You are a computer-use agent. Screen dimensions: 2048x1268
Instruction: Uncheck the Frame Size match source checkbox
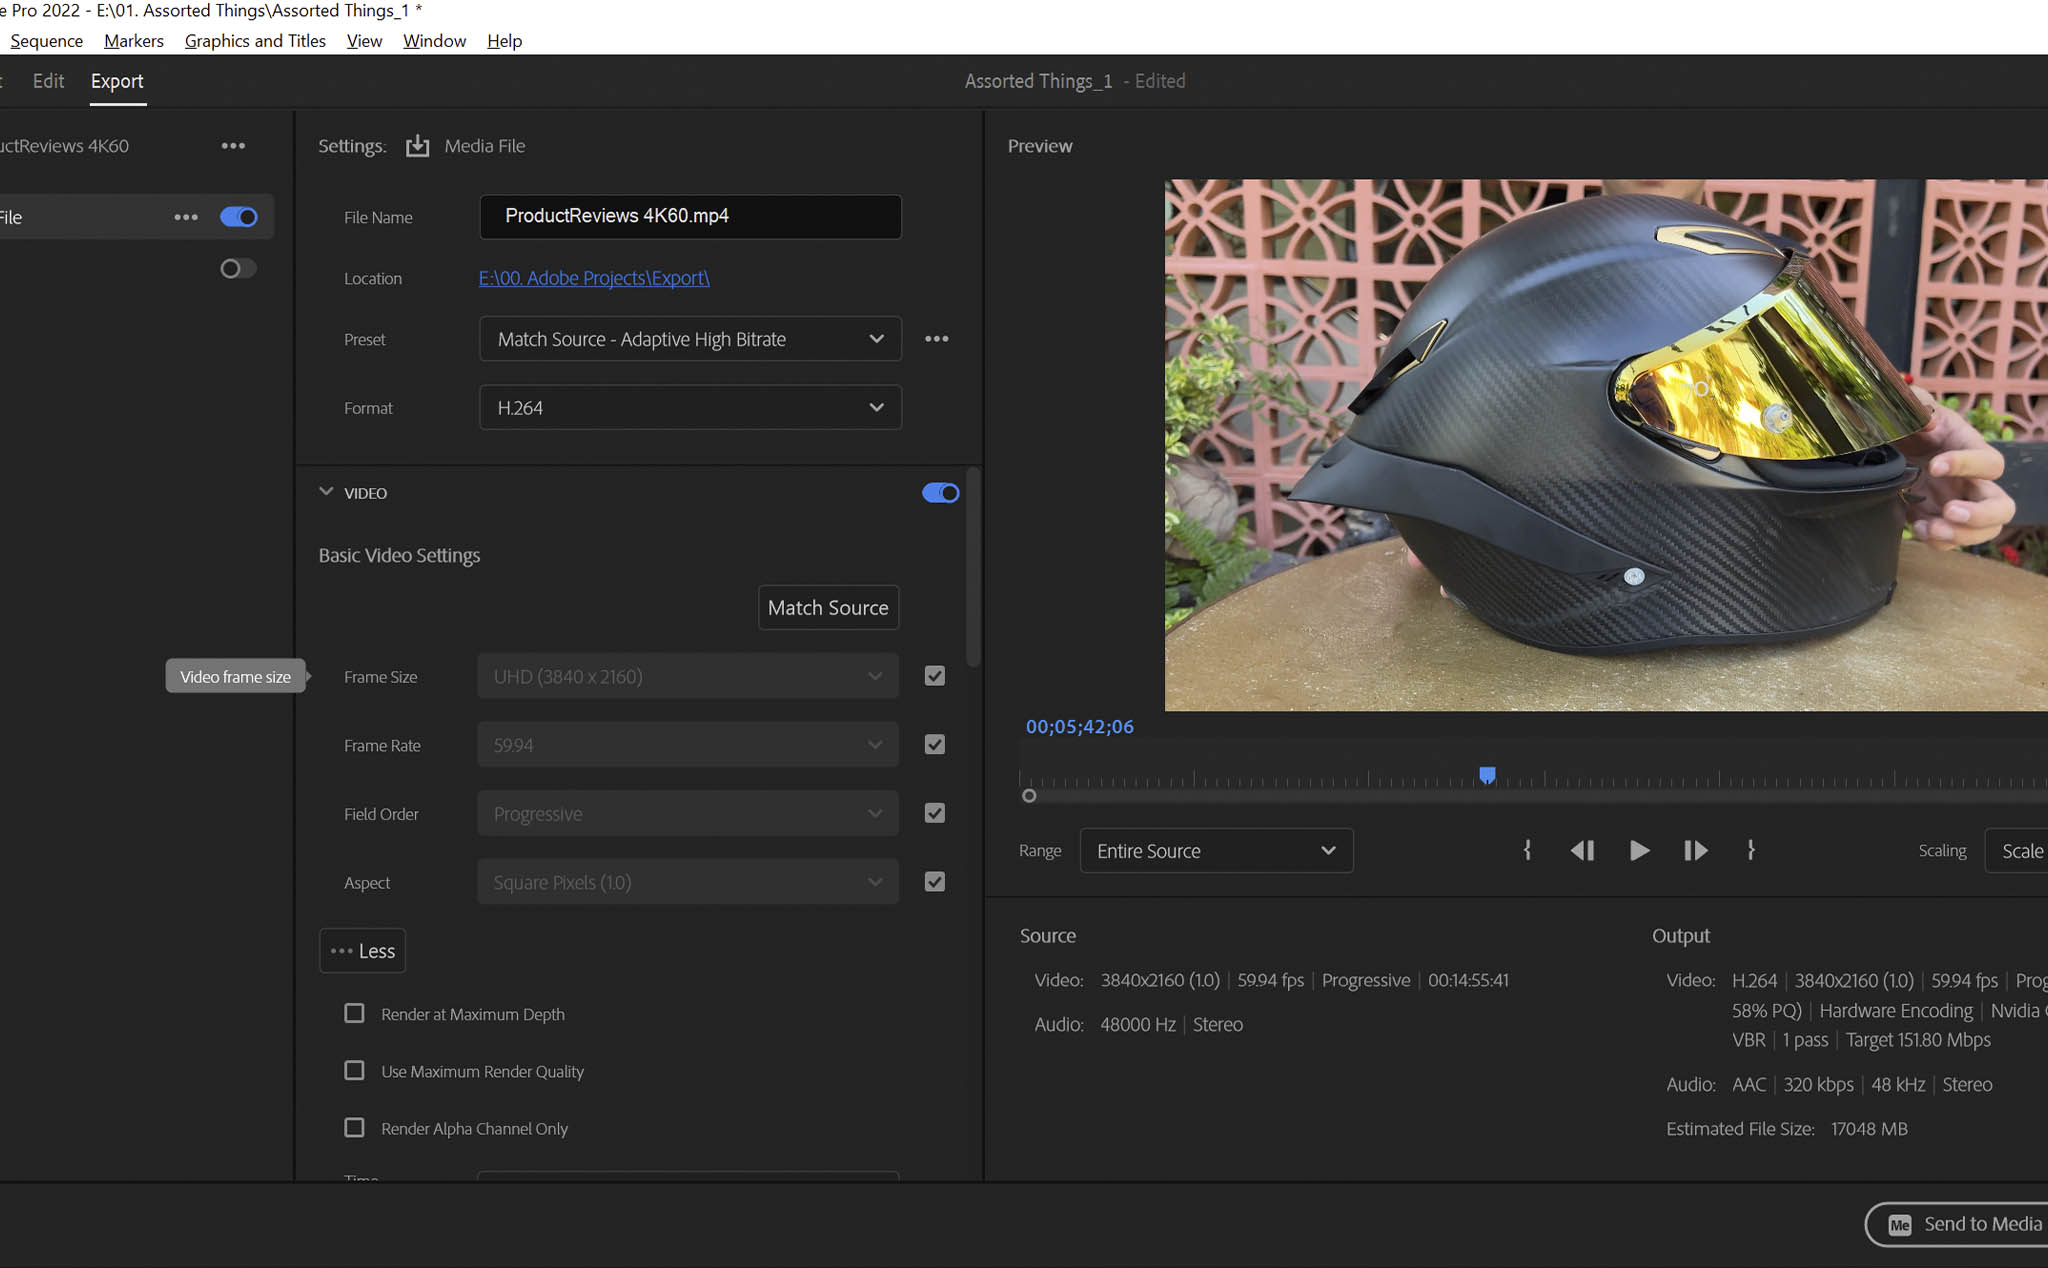(935, 677)
